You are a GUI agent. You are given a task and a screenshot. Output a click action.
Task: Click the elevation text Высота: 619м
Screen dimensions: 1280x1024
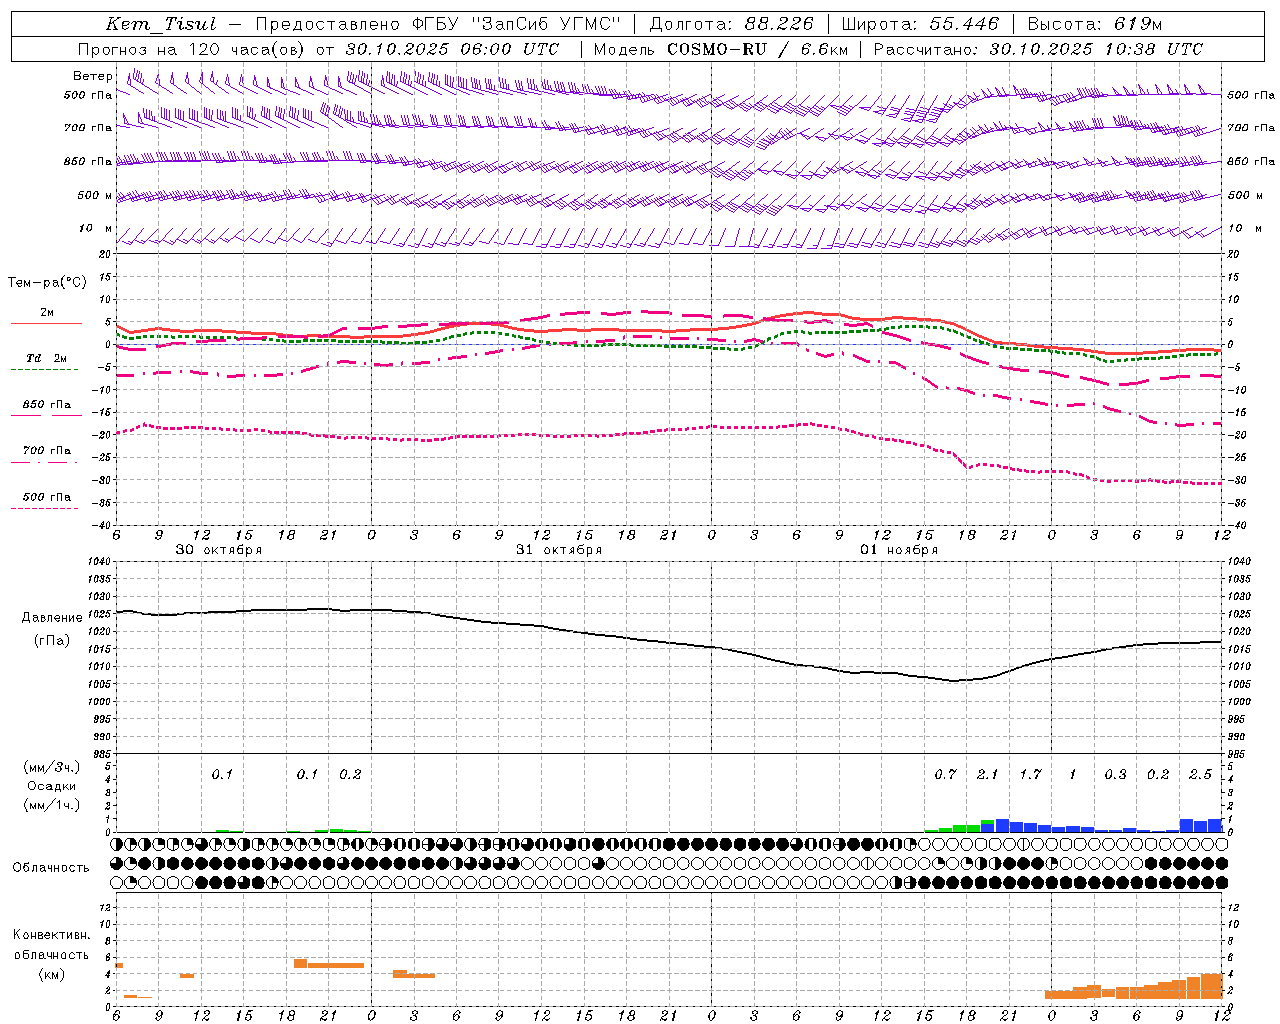(1095, 24)
